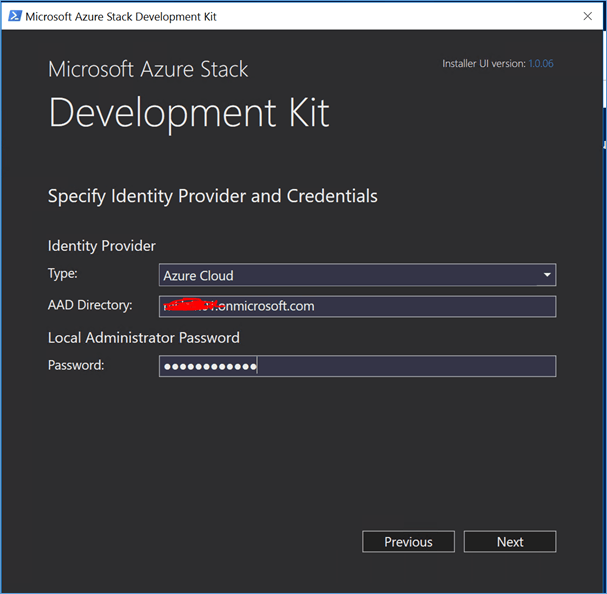Click the window title 'Microsoft Azure Stack Development Kit'
This screenshot has height=594, width=607.
[121, 17]
